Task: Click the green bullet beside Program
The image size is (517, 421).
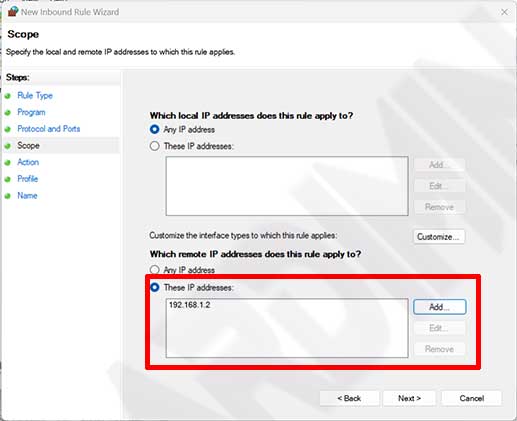Action: point(8,113)
